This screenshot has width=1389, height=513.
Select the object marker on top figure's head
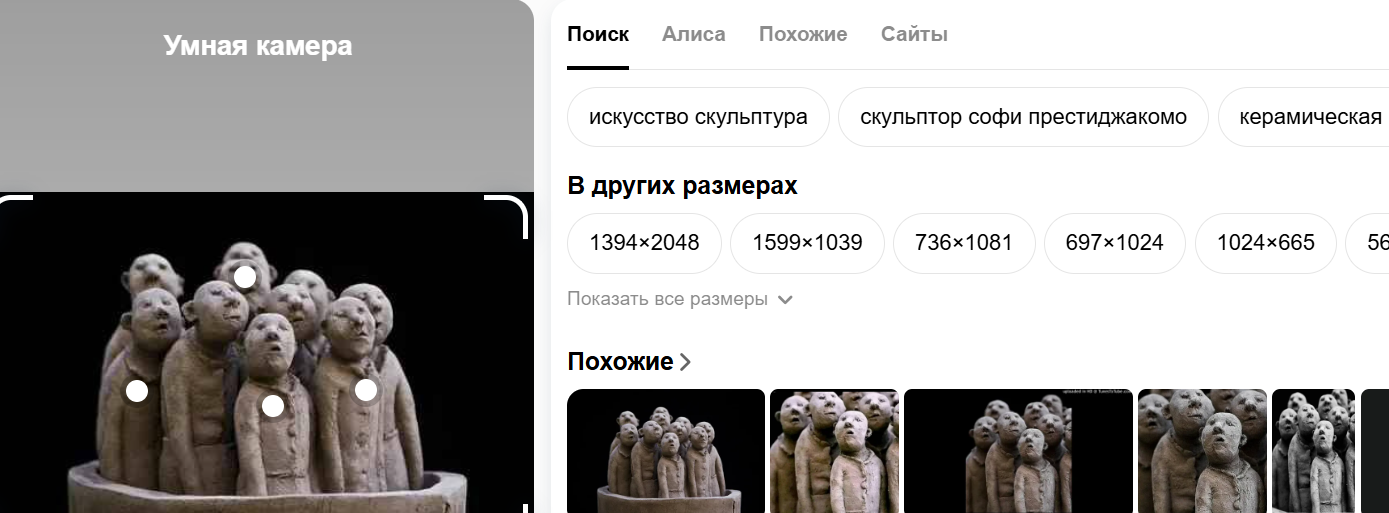(x=245, y=277)
